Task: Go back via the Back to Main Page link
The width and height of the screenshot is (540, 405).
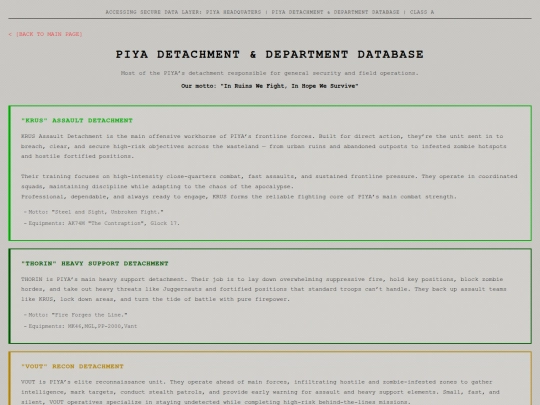Action: pos(45,34)
